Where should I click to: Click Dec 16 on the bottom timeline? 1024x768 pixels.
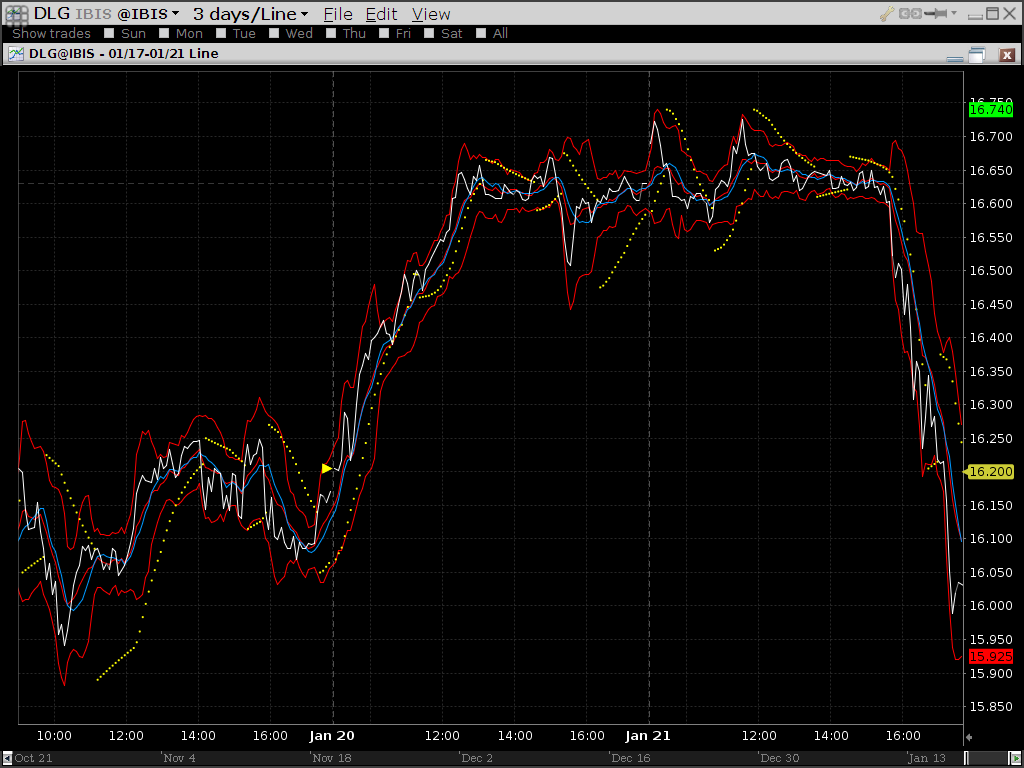pyautogui.click(x=630, y=758)
